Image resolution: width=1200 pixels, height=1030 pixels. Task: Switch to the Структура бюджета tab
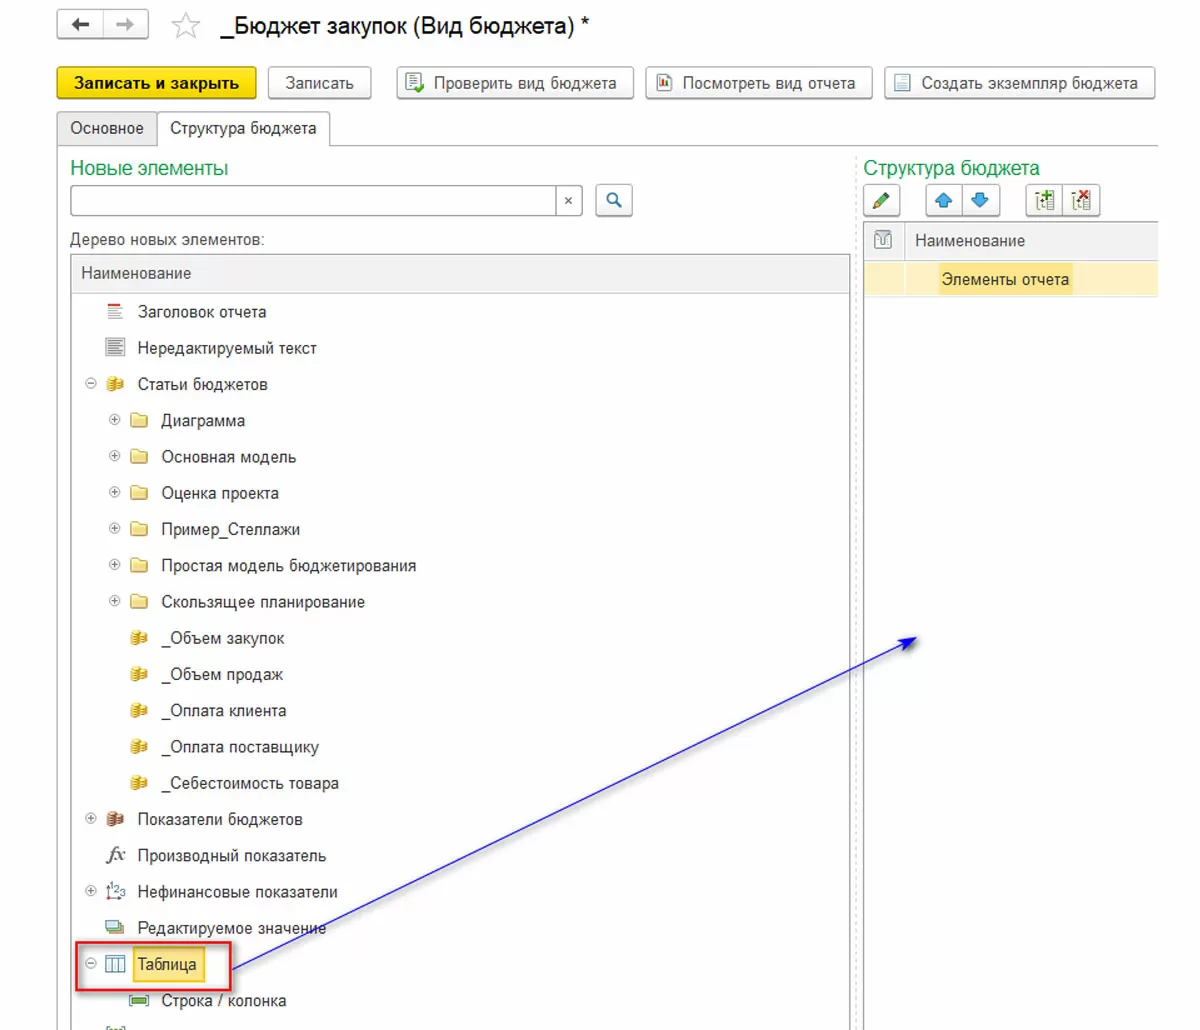coord(243,128)
